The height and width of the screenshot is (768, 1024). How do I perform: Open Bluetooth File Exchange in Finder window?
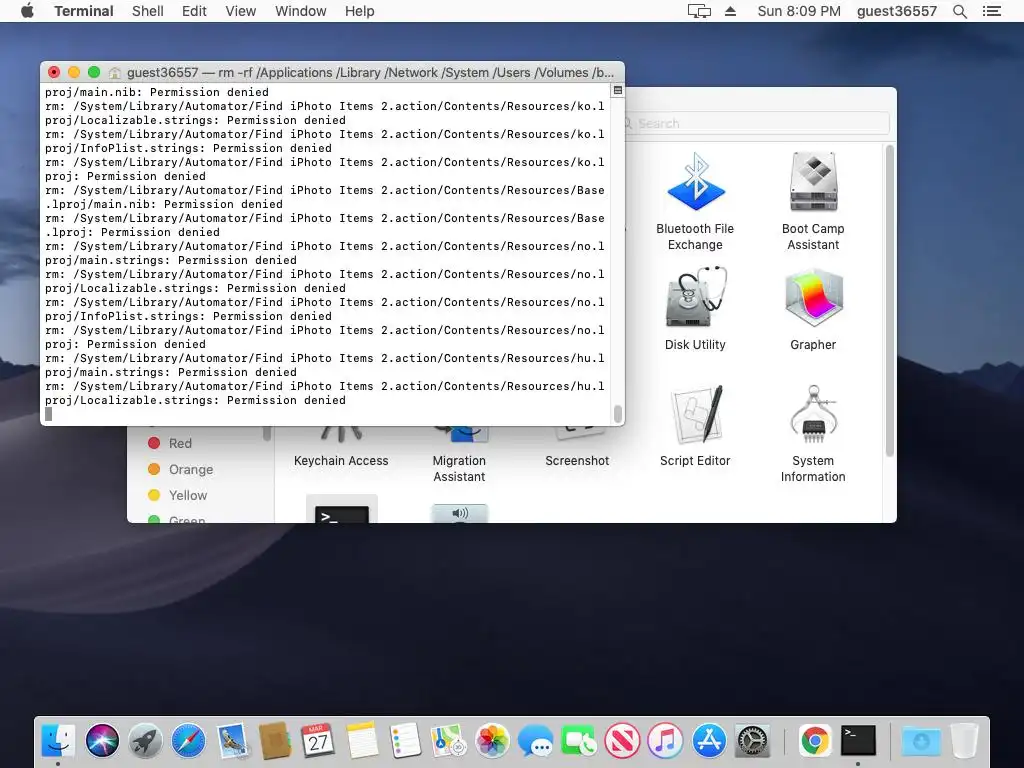coord(695,182)
